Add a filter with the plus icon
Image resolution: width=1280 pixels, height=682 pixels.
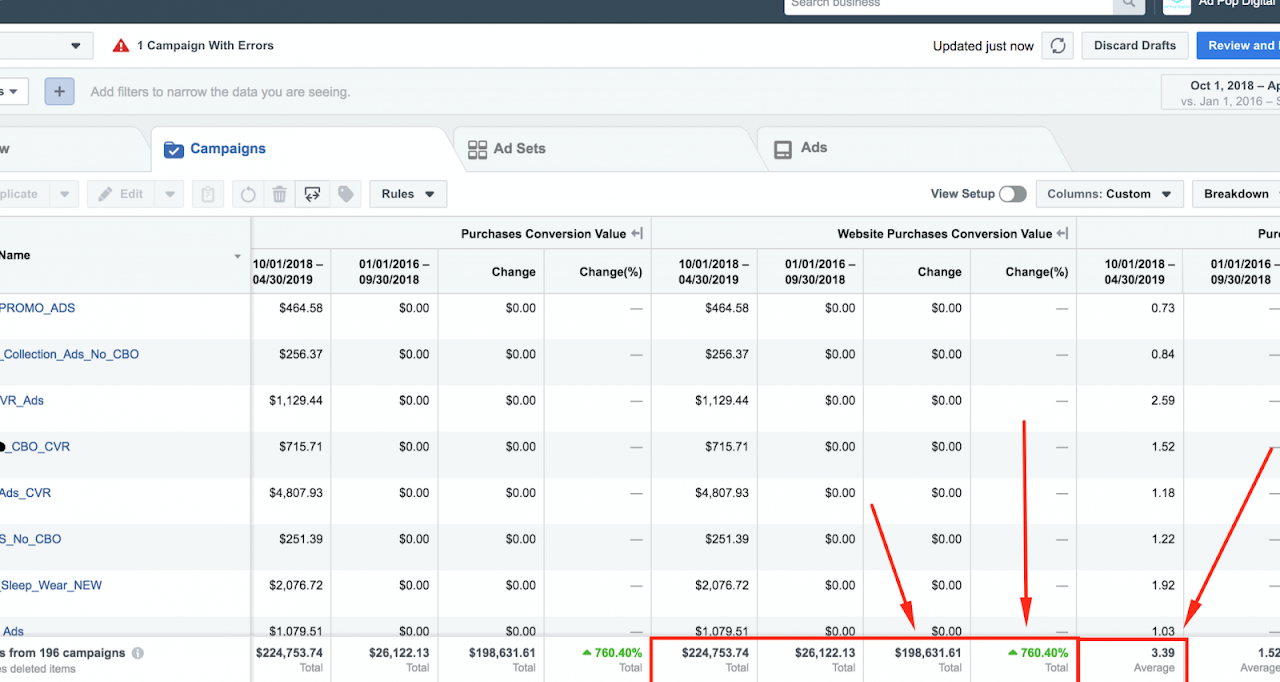click(x=59, y=92)
